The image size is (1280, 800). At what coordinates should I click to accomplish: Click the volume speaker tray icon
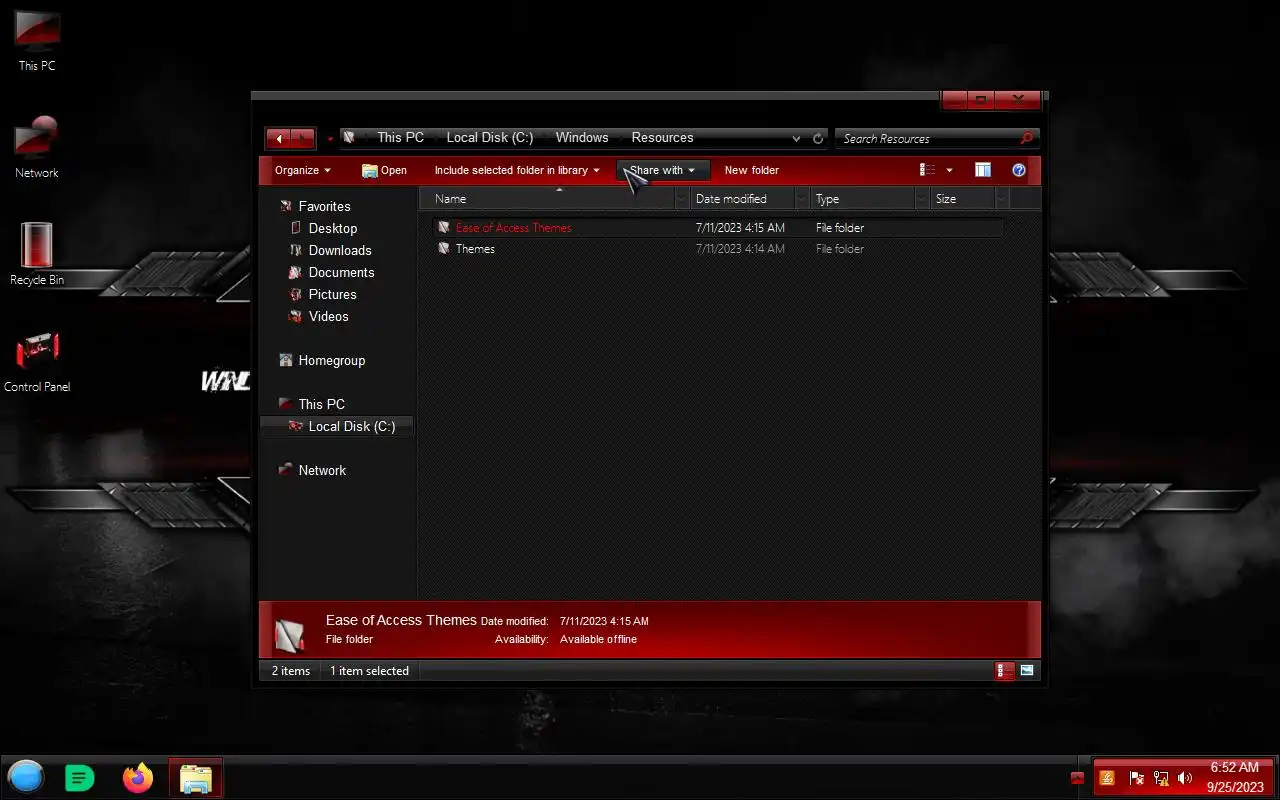[1185, 778]
